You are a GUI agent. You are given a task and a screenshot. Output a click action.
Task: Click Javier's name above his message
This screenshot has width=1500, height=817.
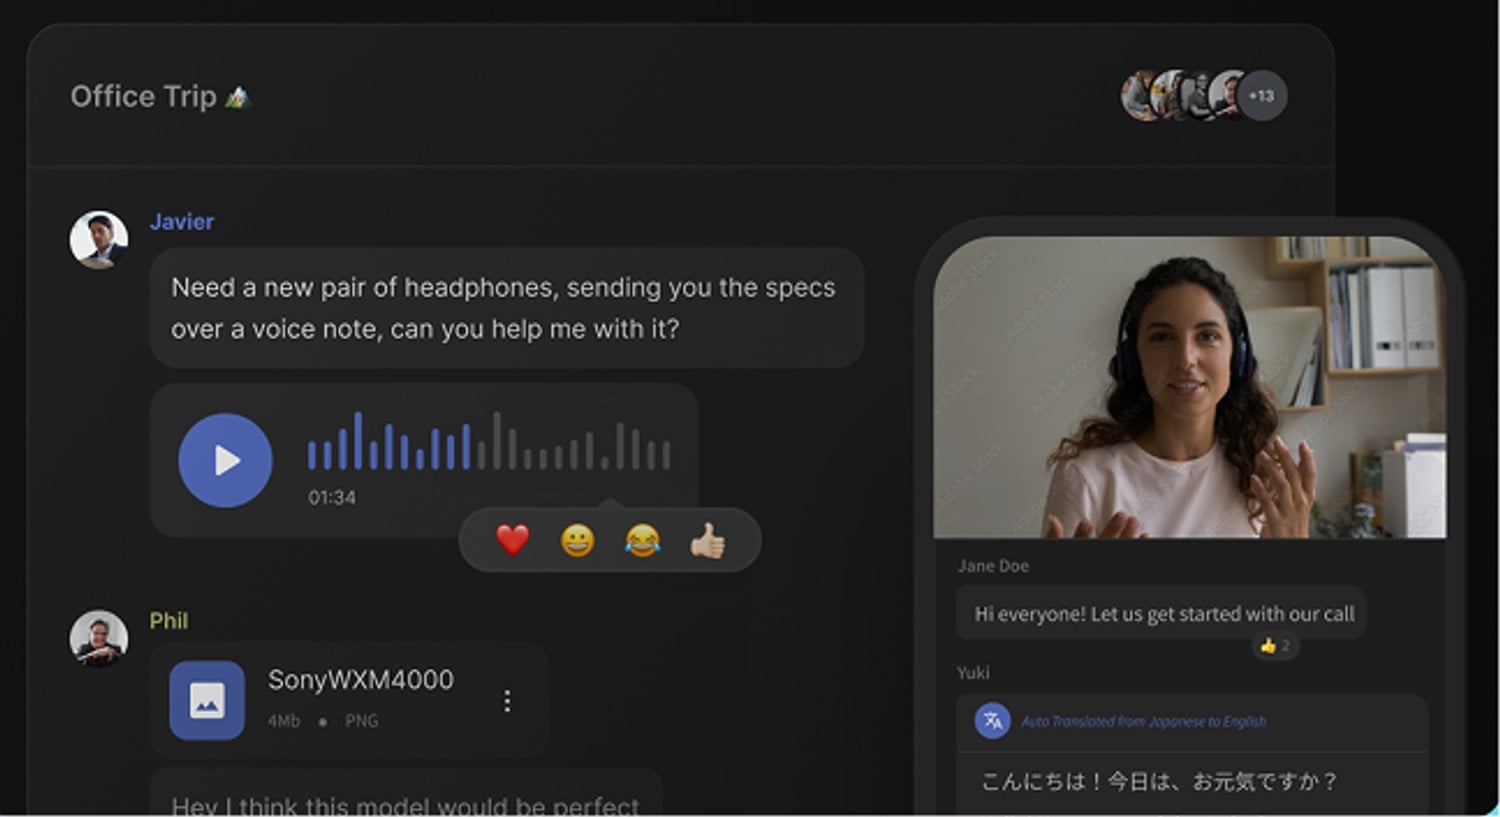pos(182,222)
